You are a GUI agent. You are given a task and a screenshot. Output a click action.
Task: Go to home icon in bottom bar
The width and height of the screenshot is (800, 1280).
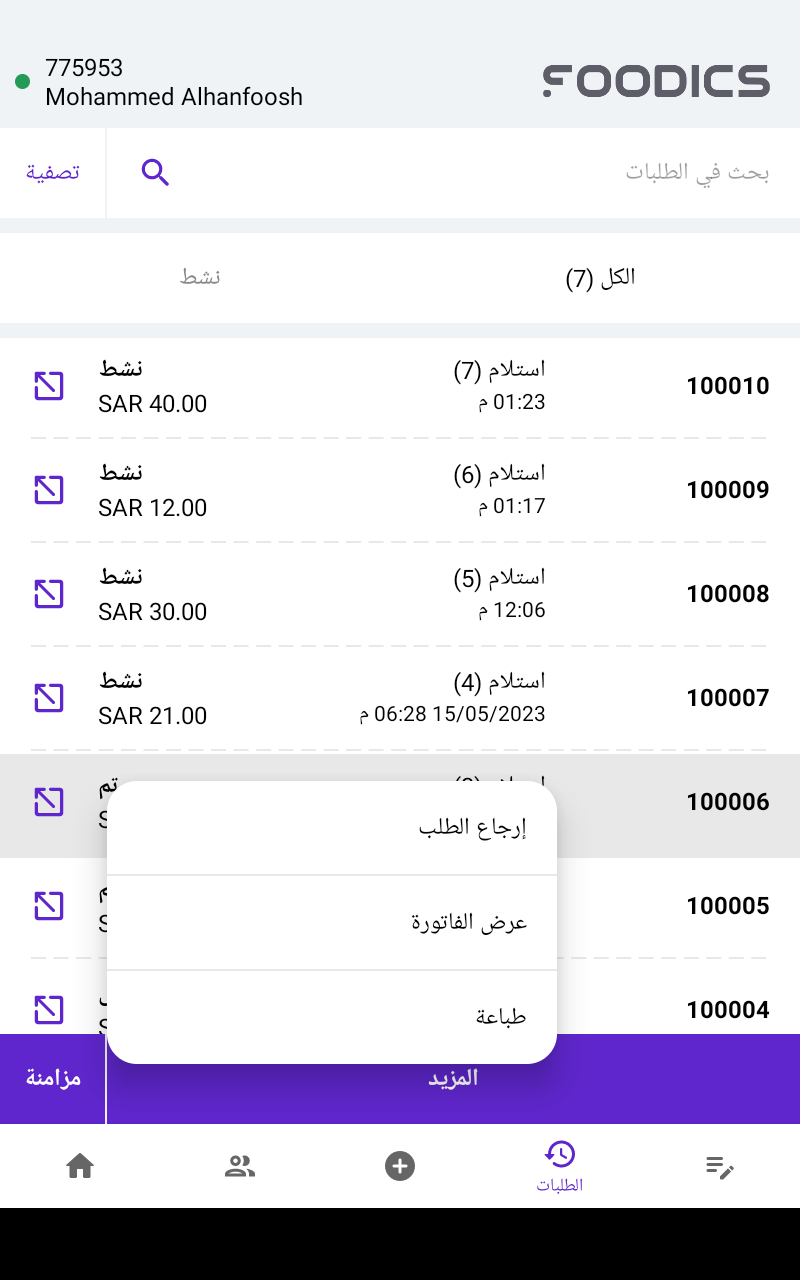pos(80,1166)
